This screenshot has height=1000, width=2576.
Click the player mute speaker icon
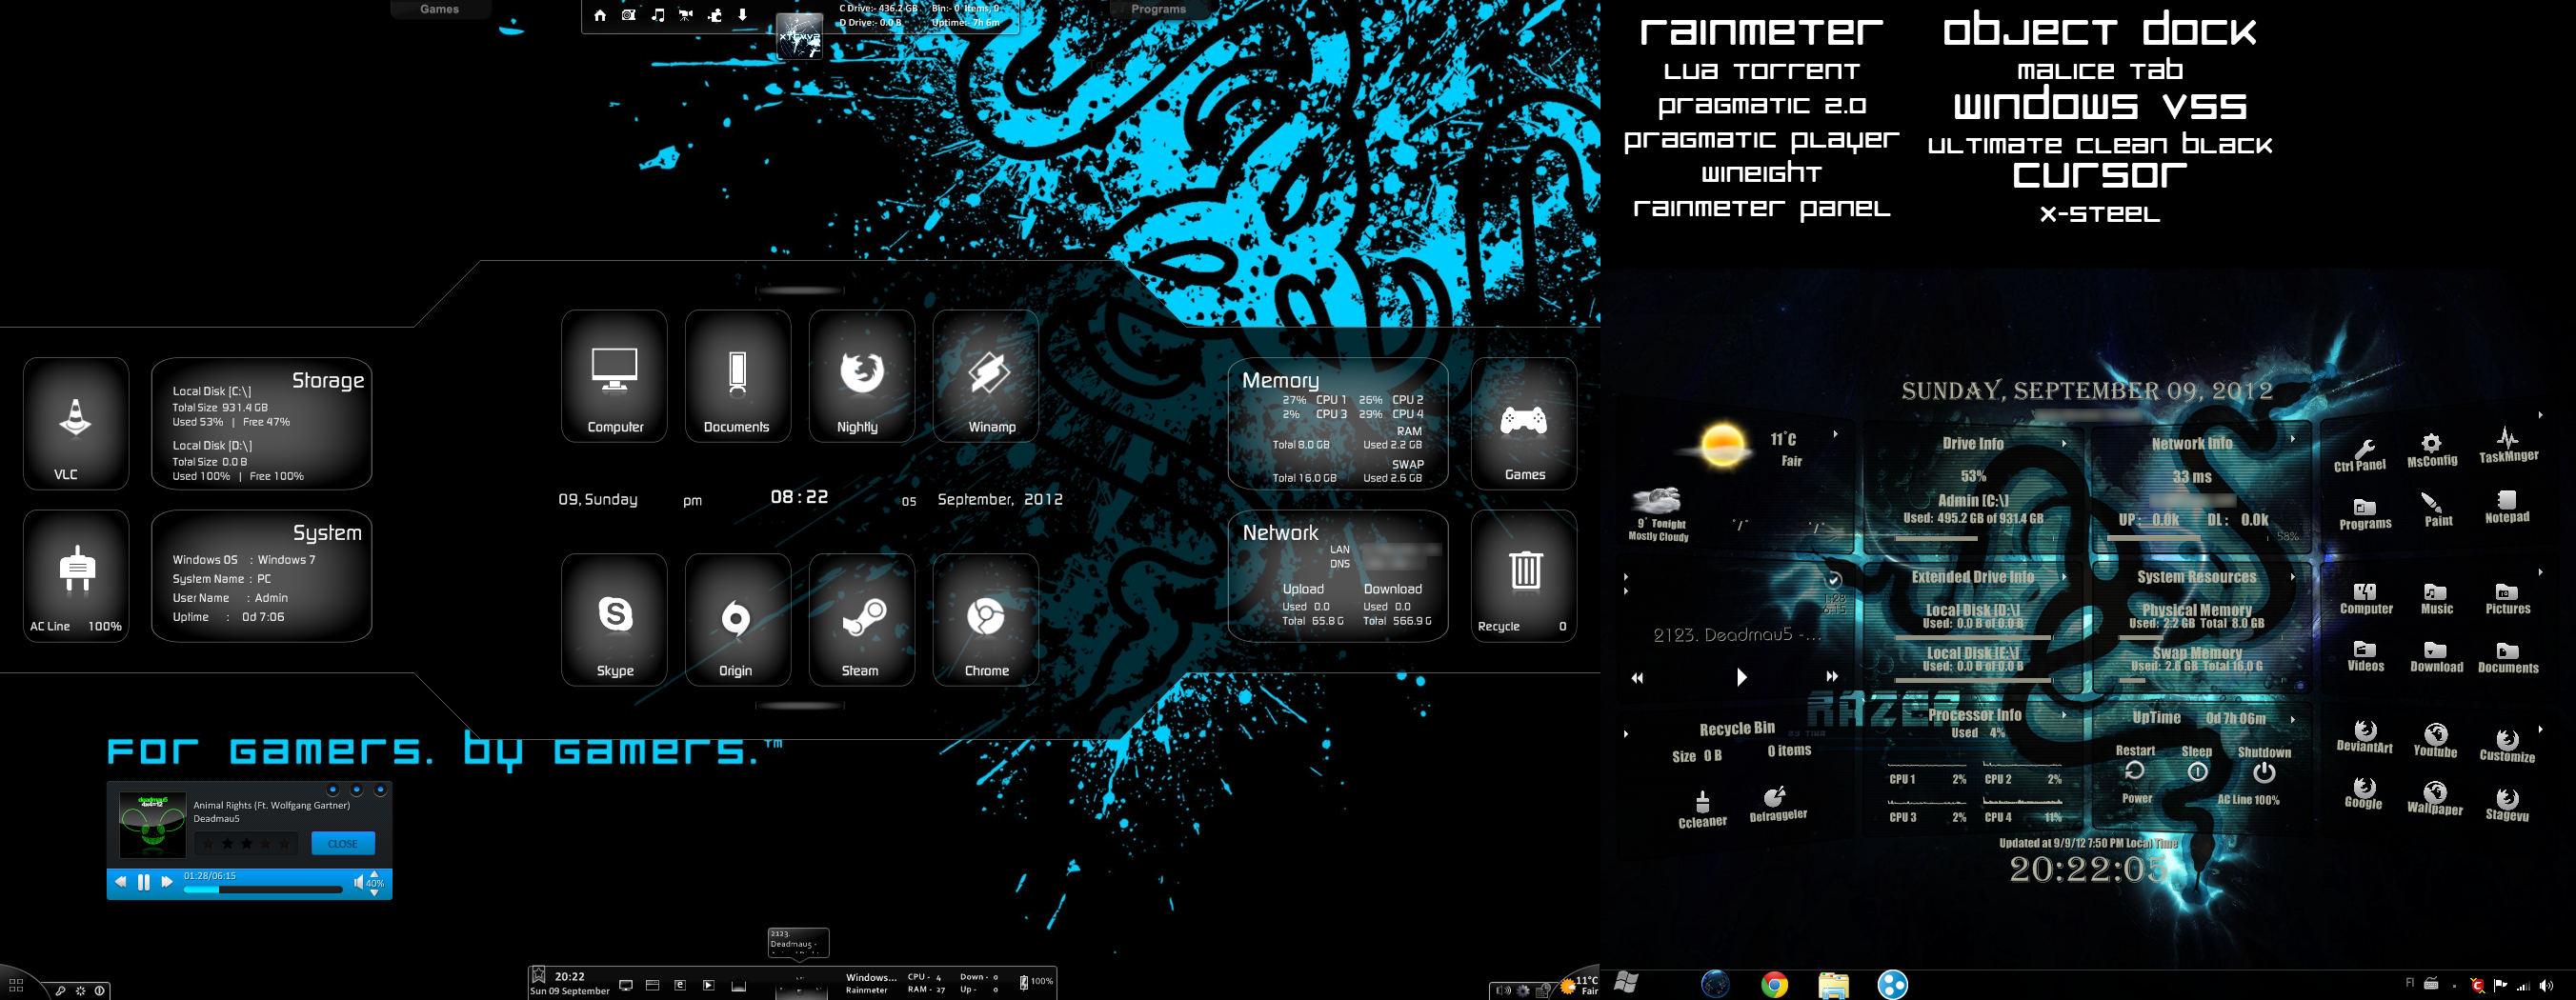pos(358,882)
